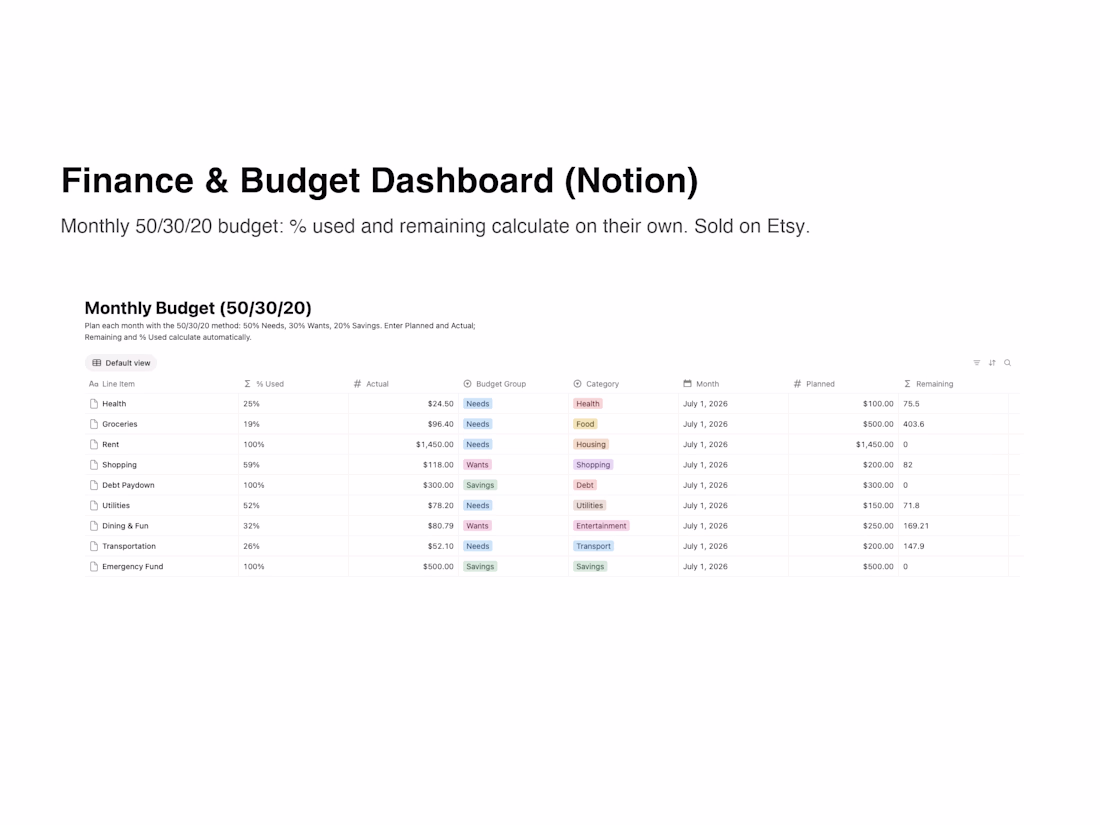Viewport: 1100px width, 825px height.
Task: Open the filter icon above the table
Action: (x=977, y=363)
